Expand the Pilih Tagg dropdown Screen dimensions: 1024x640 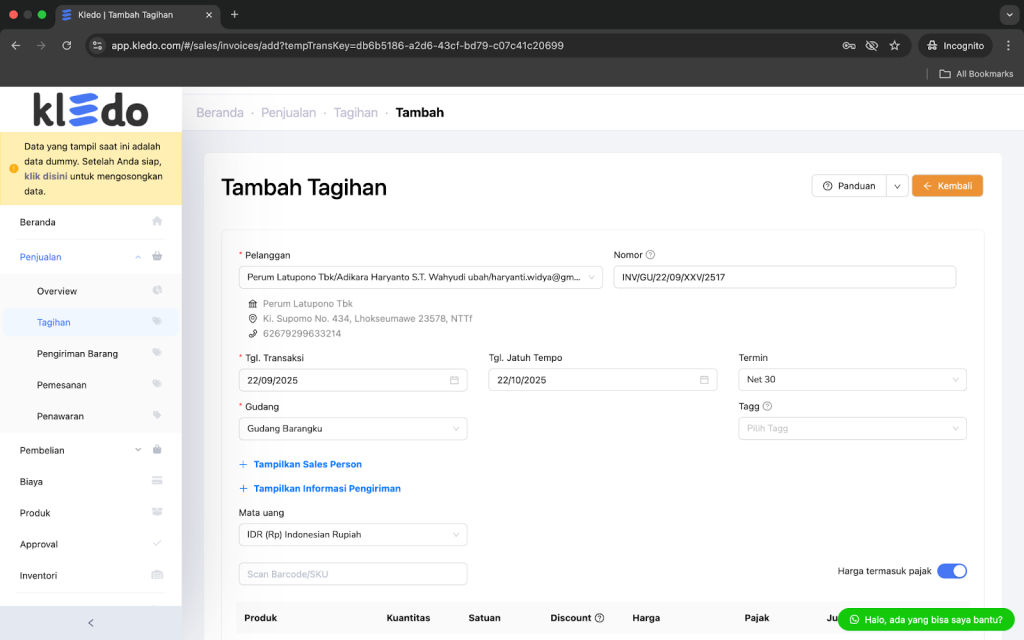(852, 429)
